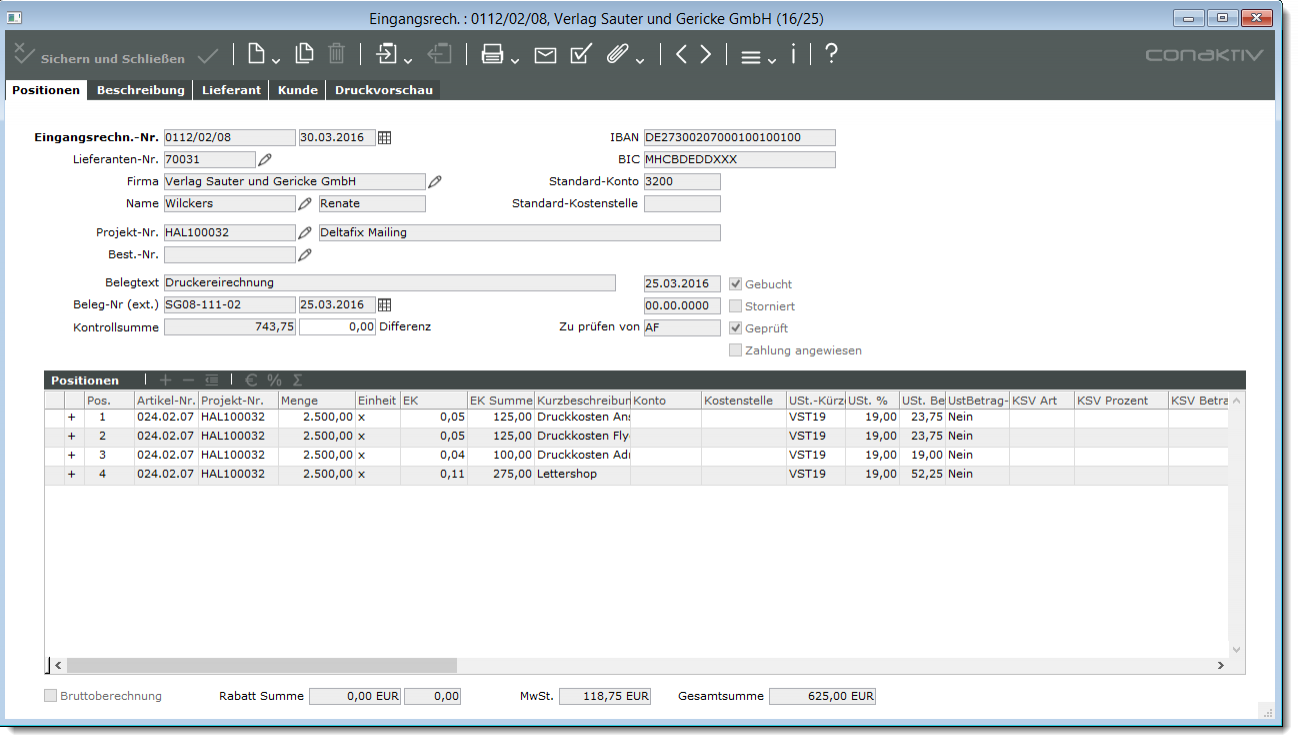Click the envelope email icon

point(545,55)
